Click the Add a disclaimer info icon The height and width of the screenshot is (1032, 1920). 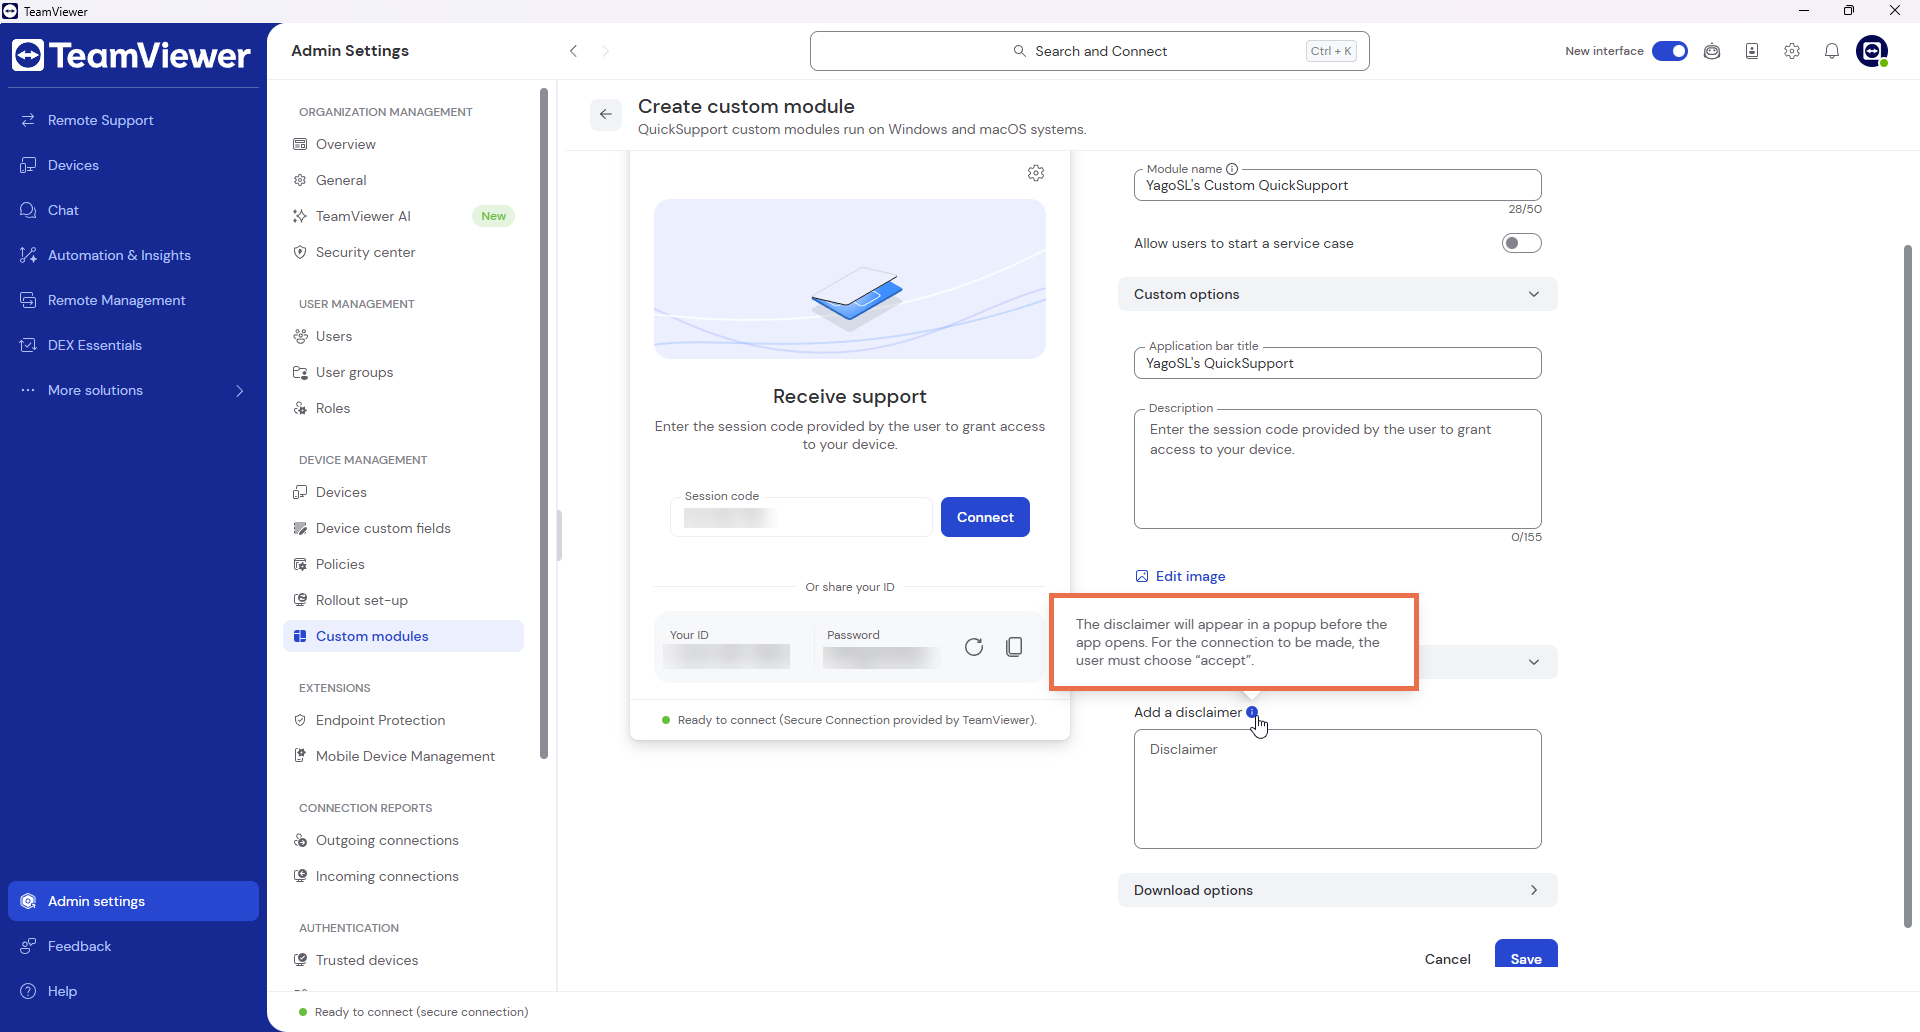pyautogui.click(x=1252, y=712)
